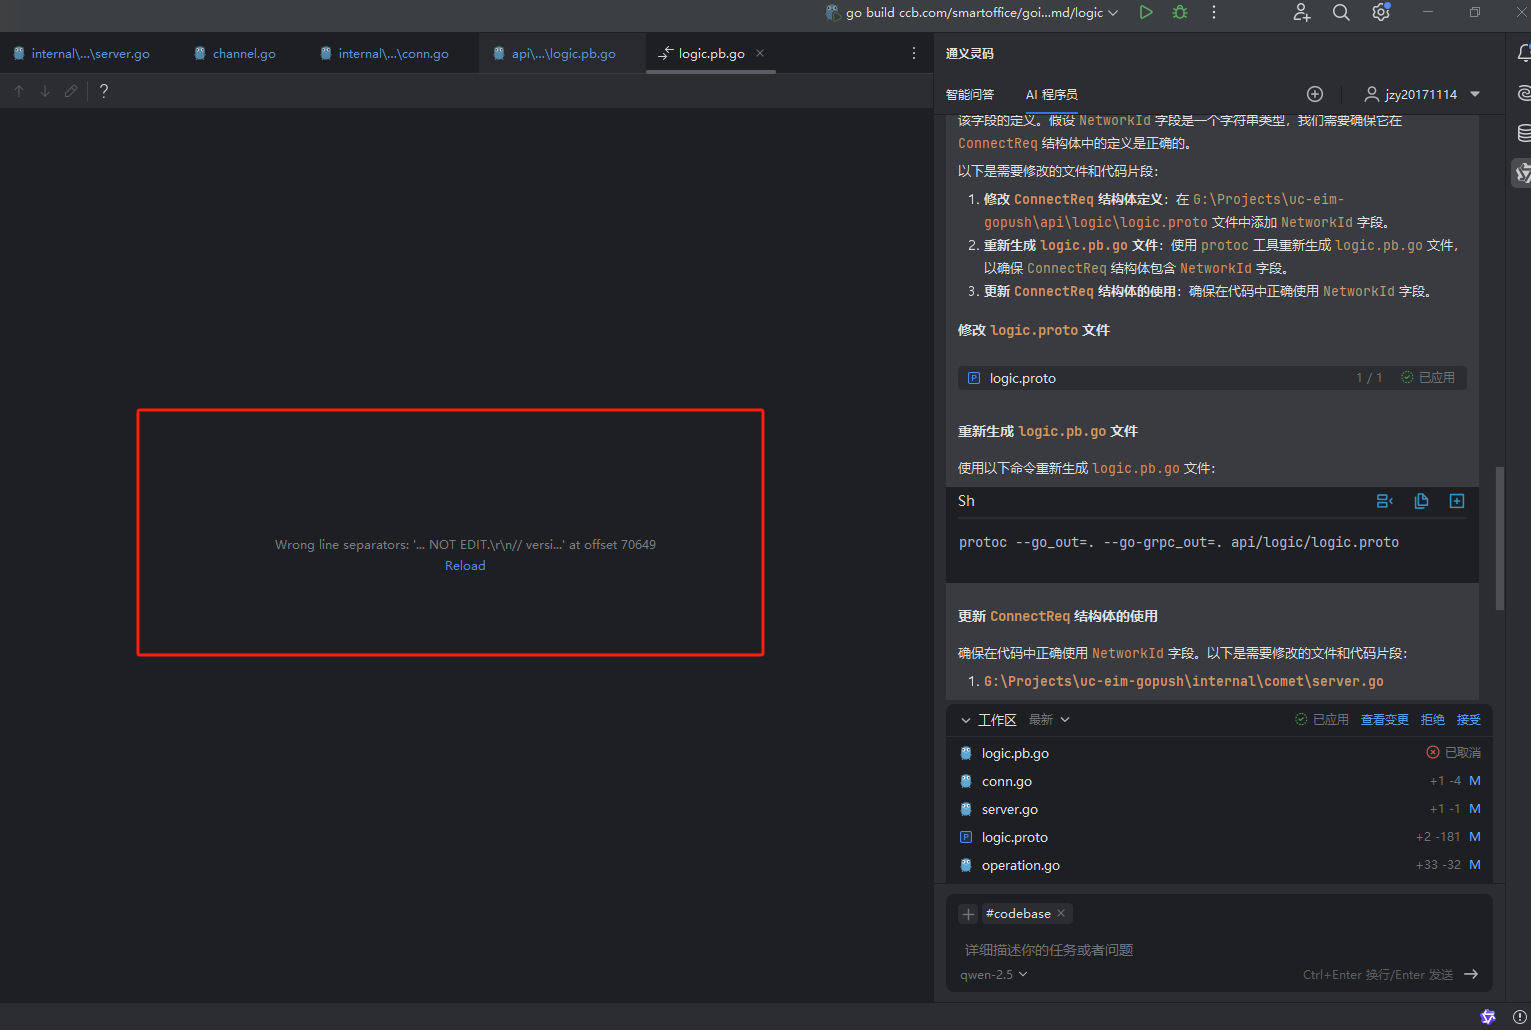The height and width of the screenshot is (1030, 1531).
Task: Remove the #codebase context tag
Action: pyautogui.click(x=1061, y=913)
